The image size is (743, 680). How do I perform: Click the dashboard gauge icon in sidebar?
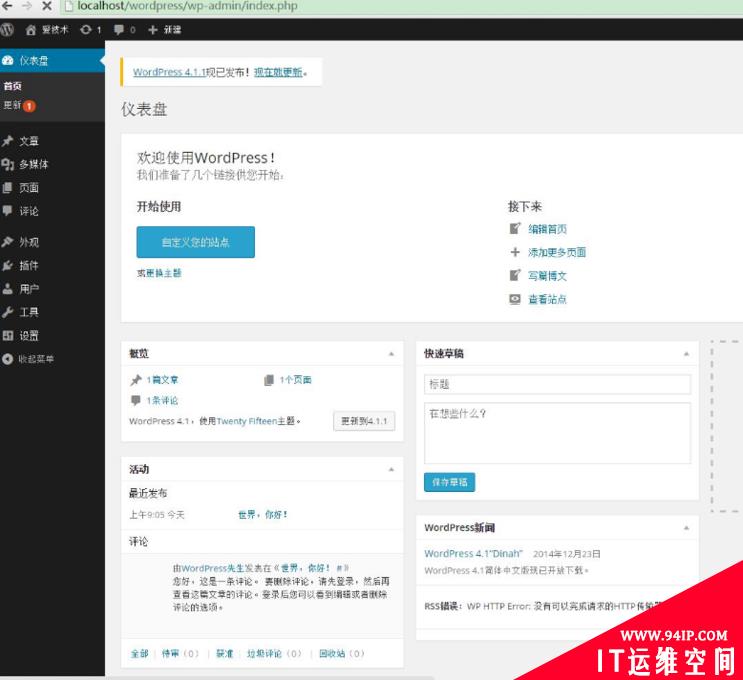(x=8, y=61)
